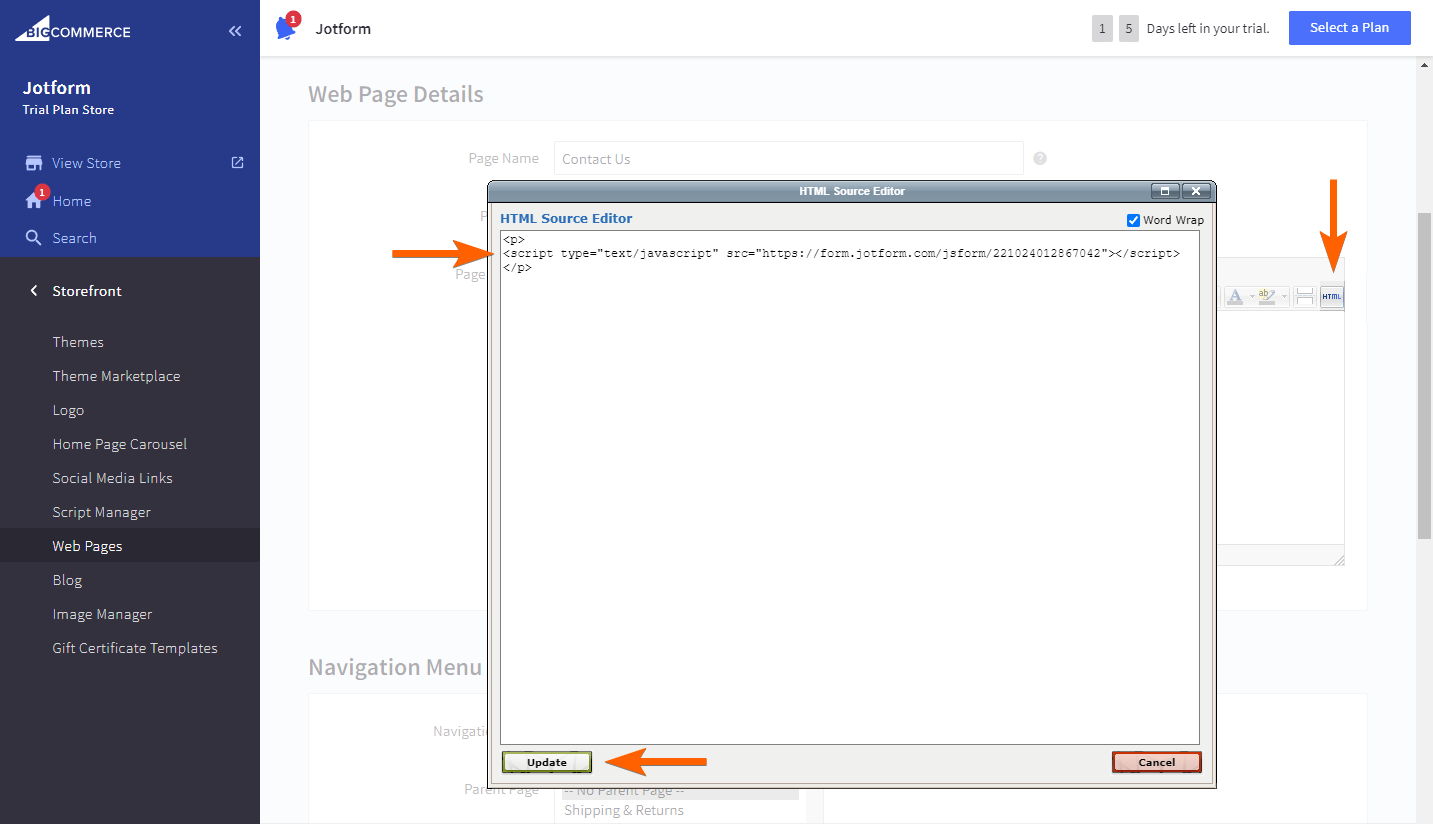Collapse the sidebar with the double-chevron icon
The height and width of the screenshot is (824, 1433).
coord(235,31)
